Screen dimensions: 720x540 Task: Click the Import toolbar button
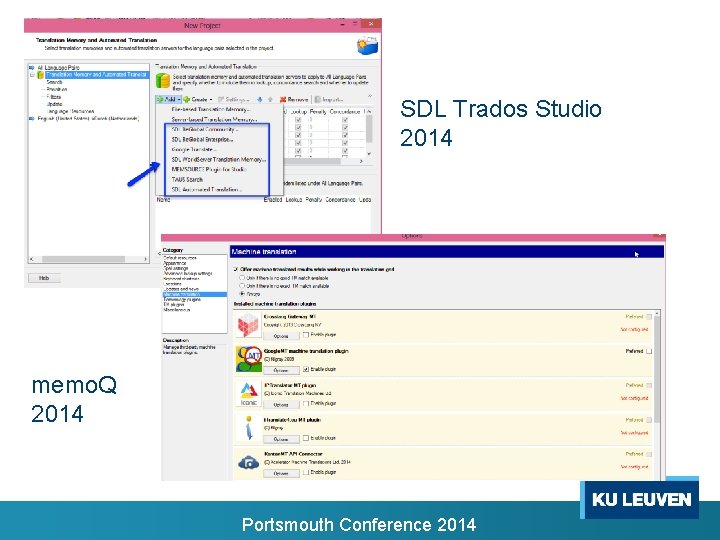click(x=329, y=99)
